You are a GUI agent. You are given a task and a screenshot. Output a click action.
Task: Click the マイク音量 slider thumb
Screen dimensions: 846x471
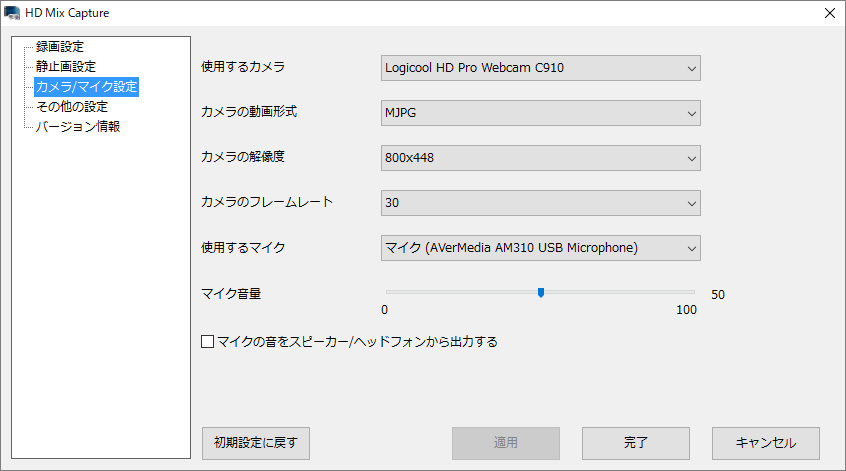(x=540, y=292)
